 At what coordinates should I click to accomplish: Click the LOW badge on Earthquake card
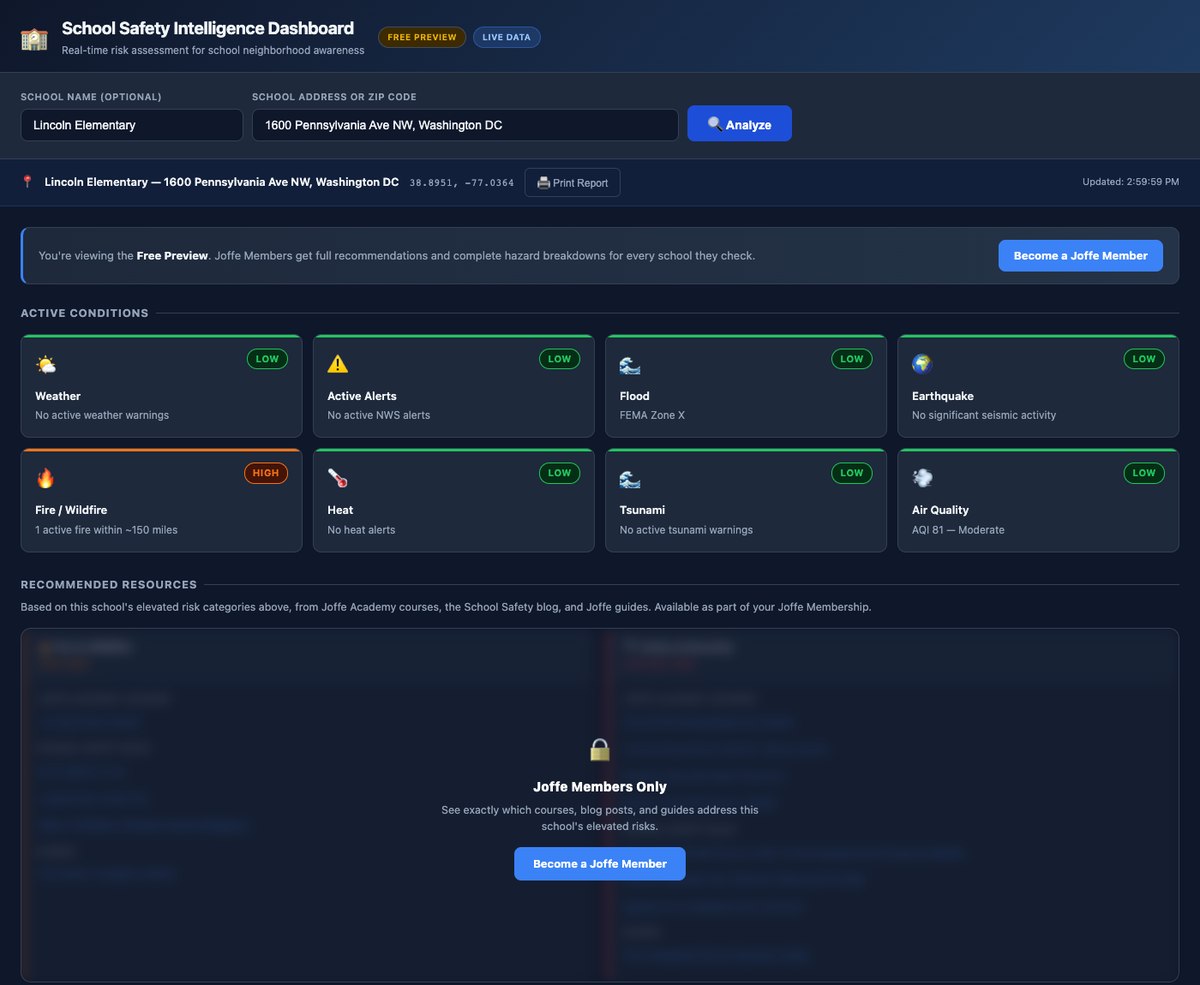pos(1144,359)
